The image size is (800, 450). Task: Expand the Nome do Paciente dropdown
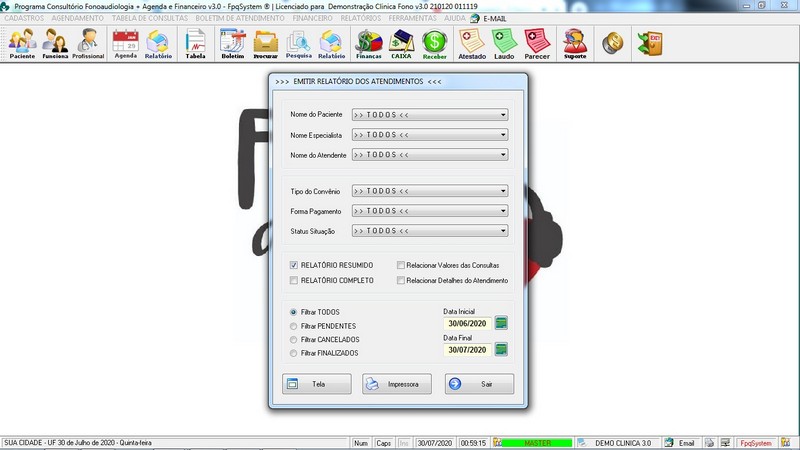(503, 114)
